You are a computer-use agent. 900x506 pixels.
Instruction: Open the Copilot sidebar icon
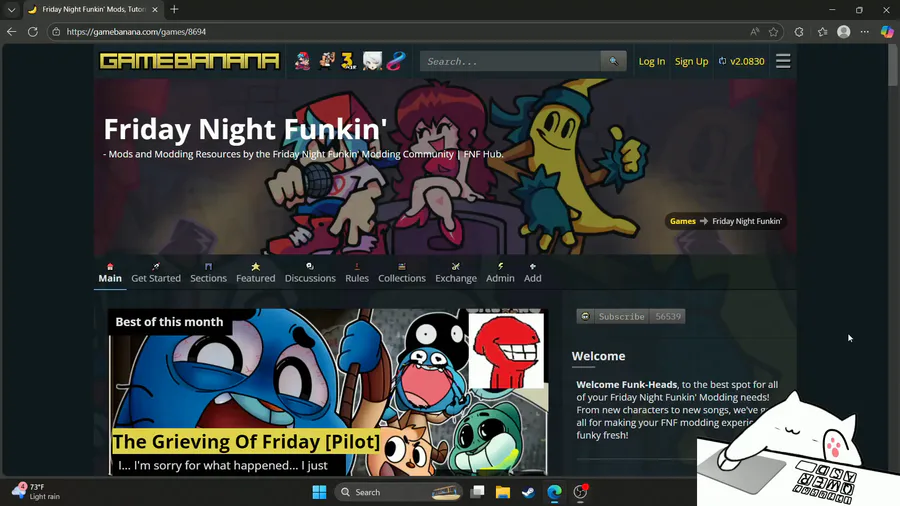887,32
